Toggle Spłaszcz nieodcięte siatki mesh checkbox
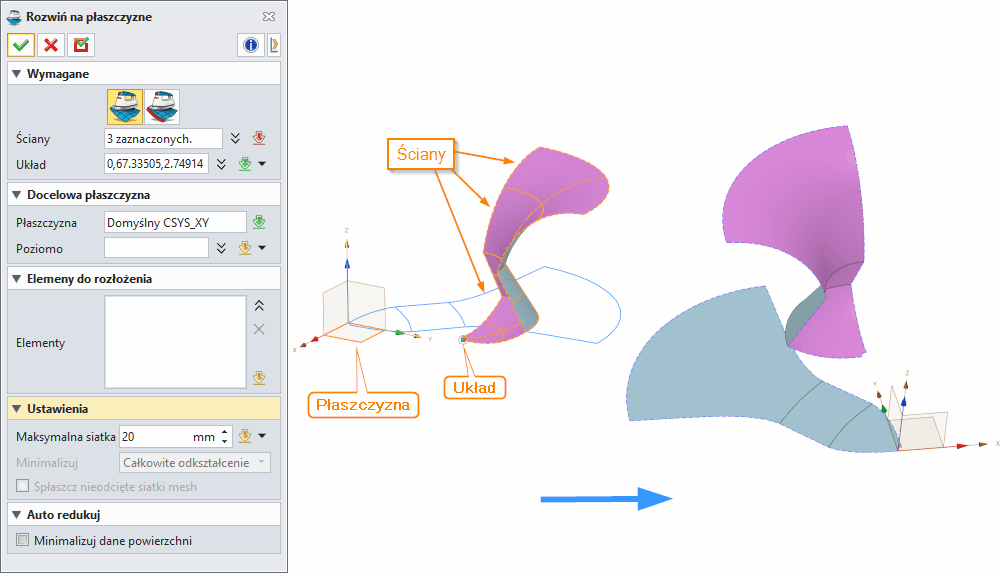Image resolution: width=1000 pixels, height=576 pixels. tap(24, 487)
